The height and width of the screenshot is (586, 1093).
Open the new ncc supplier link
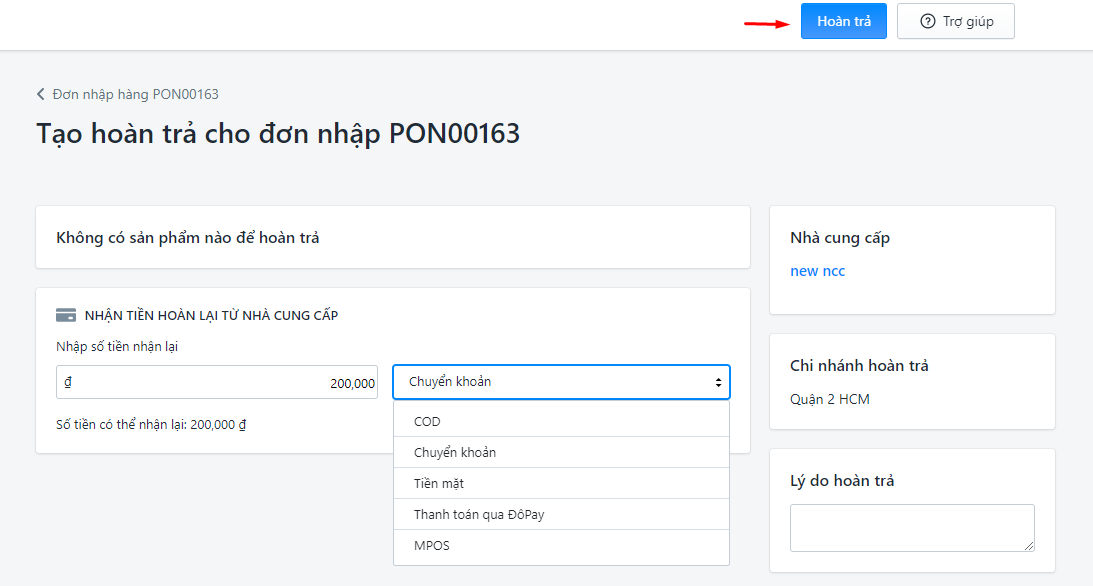(818, 271)
